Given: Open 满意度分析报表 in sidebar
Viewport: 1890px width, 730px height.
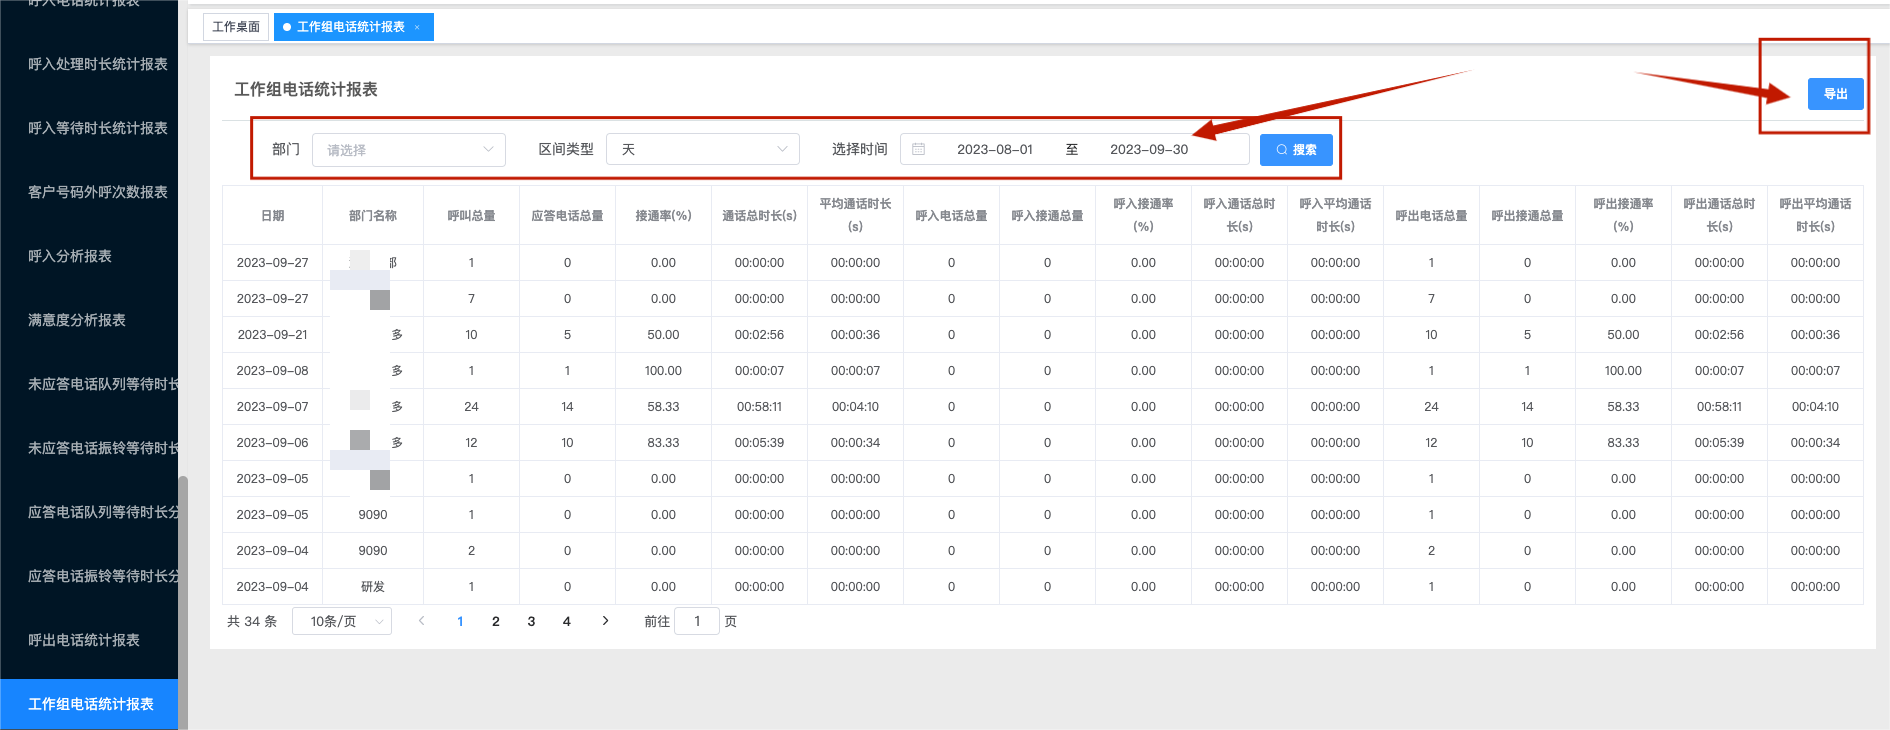Looking at the screenshot, I should point(77,320).
